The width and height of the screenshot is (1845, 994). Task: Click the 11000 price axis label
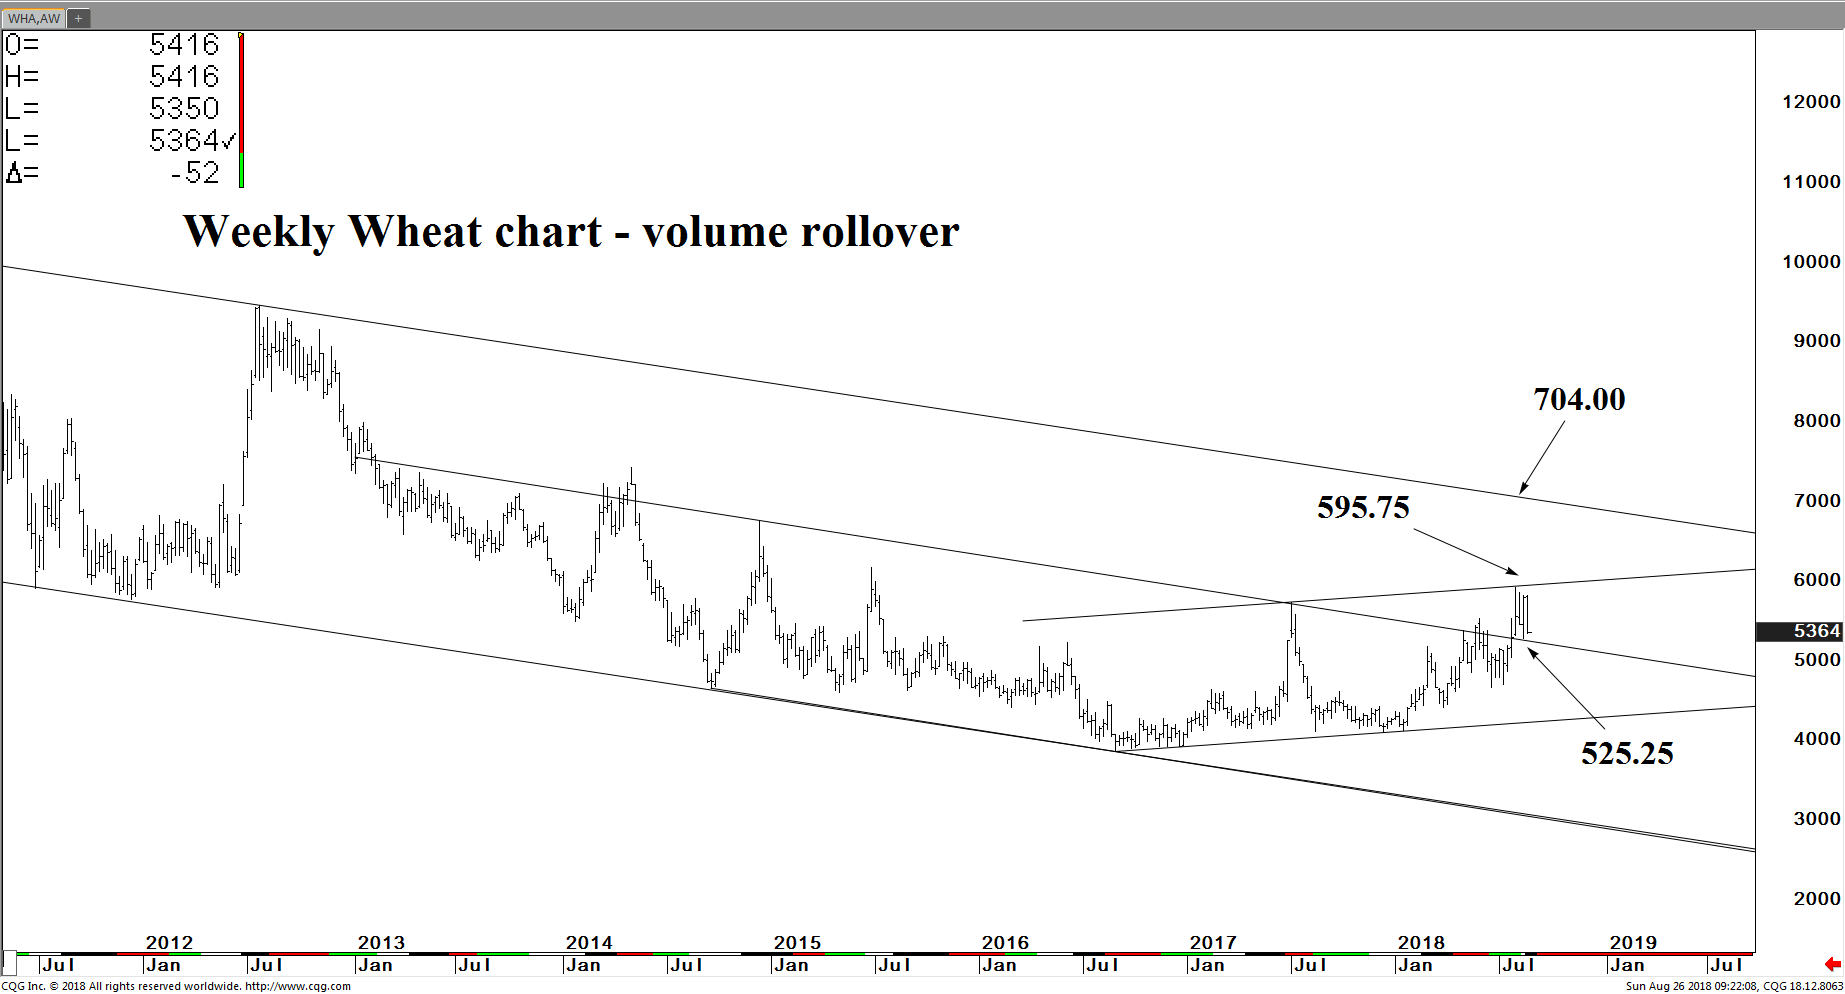tap(1811, 182)
